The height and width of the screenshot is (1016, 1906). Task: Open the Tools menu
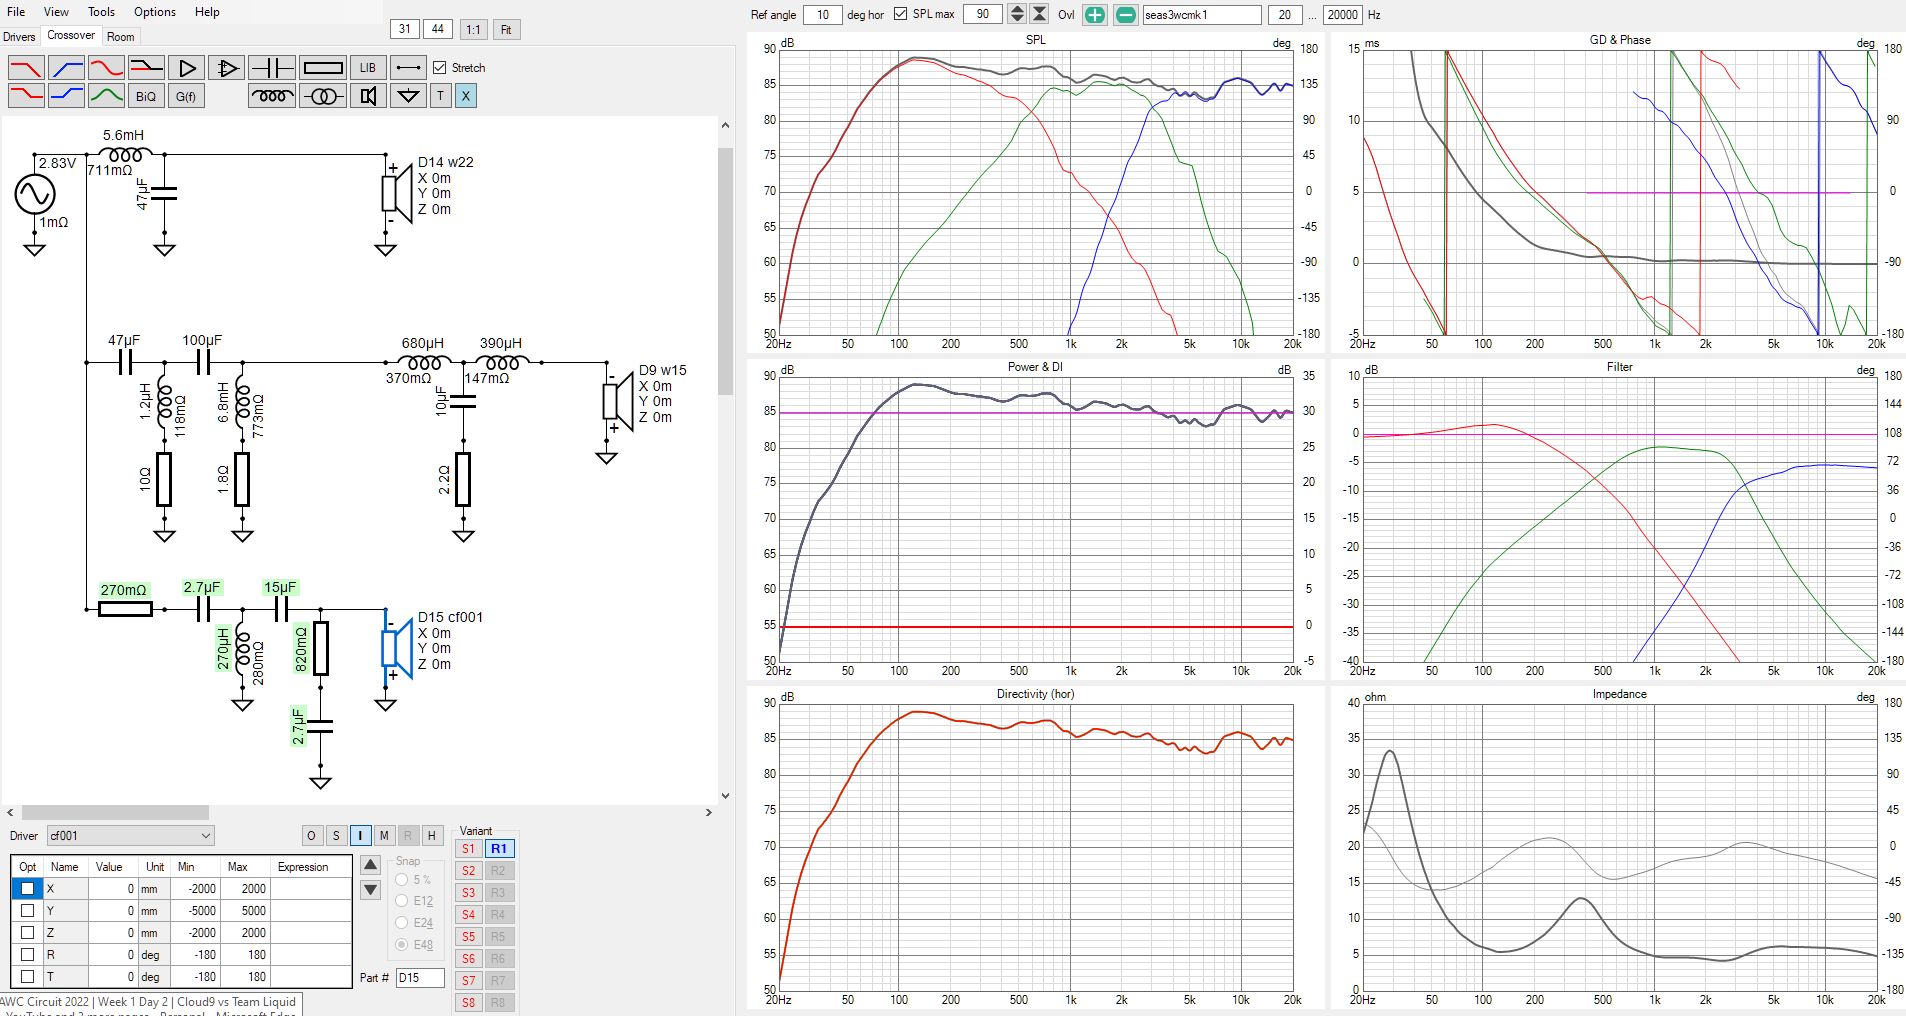point(101,12)
